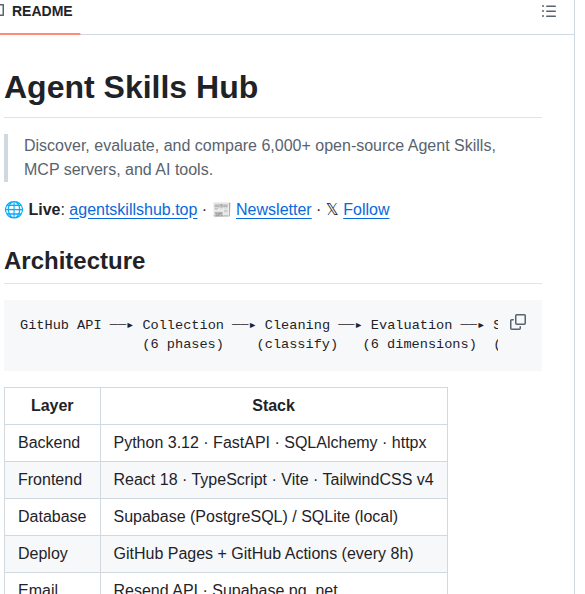Open the README outline icon
Viewport: 585px width, 594px height.
pos(549,11)
